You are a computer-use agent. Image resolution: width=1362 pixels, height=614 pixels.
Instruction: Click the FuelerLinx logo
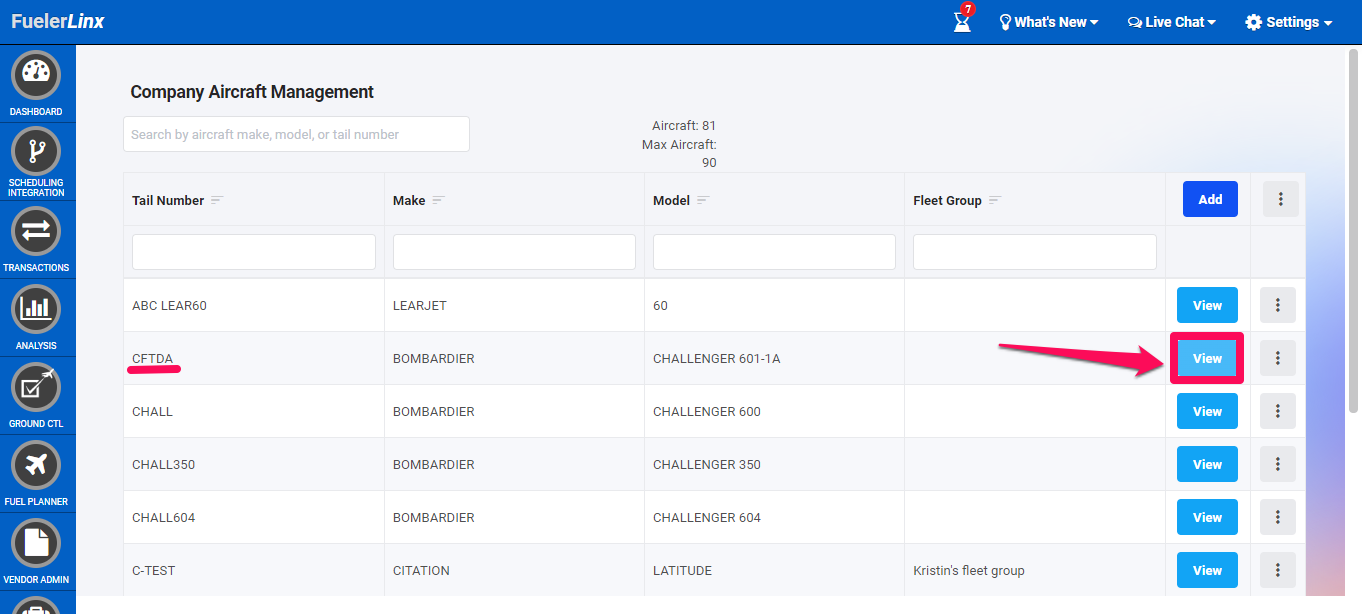58,21
